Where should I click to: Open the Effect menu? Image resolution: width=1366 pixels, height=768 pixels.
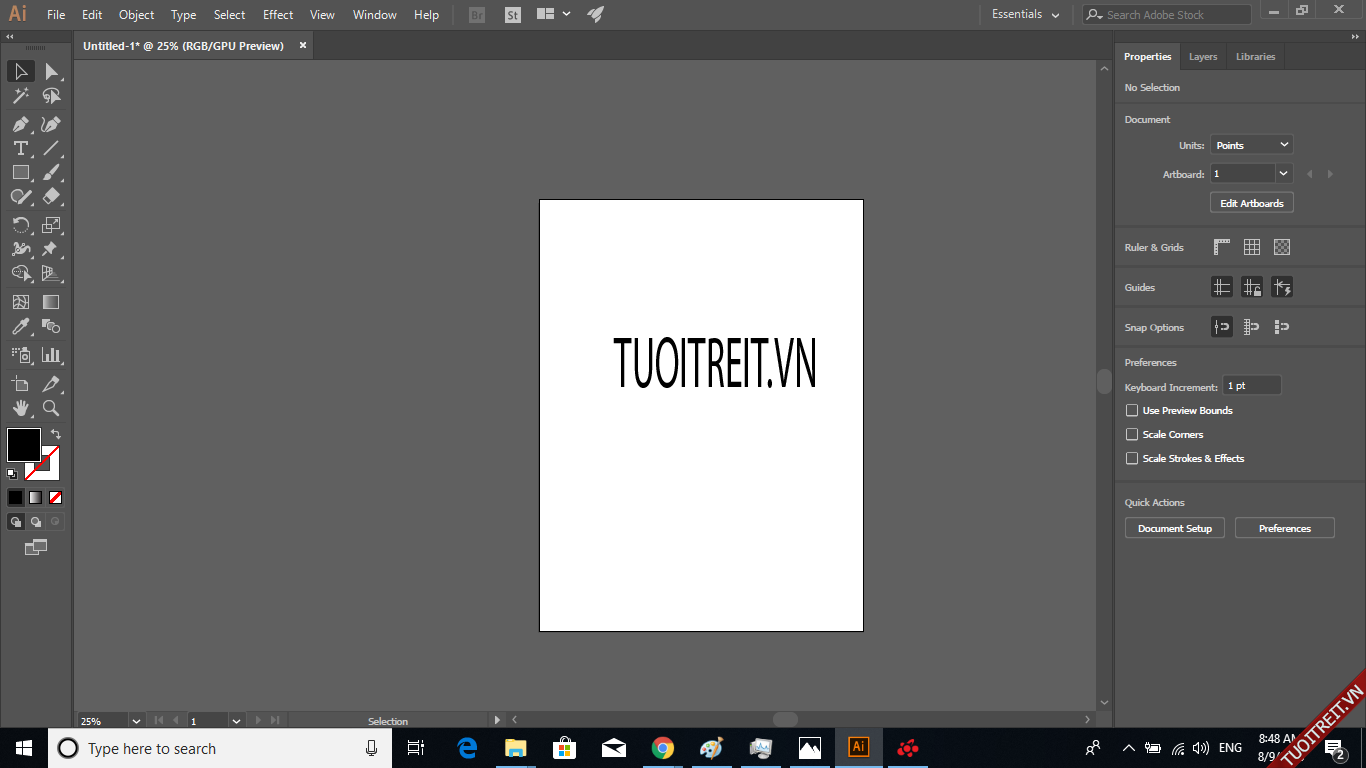click(278, 15)
